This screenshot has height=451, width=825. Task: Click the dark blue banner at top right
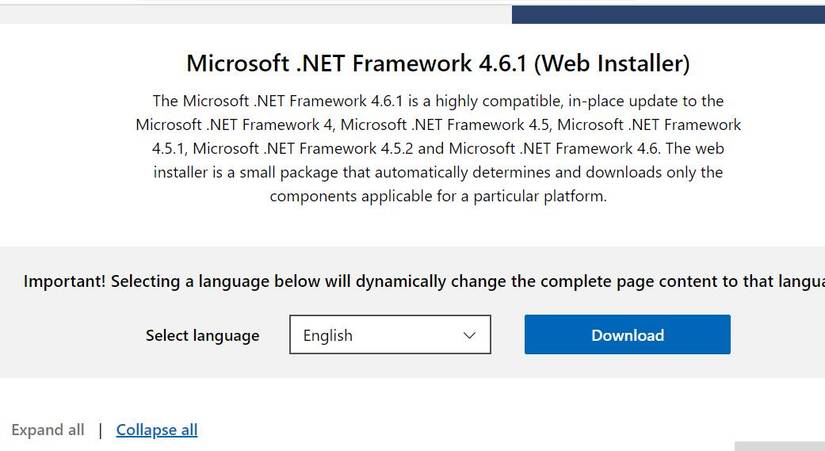coord(668,11)
